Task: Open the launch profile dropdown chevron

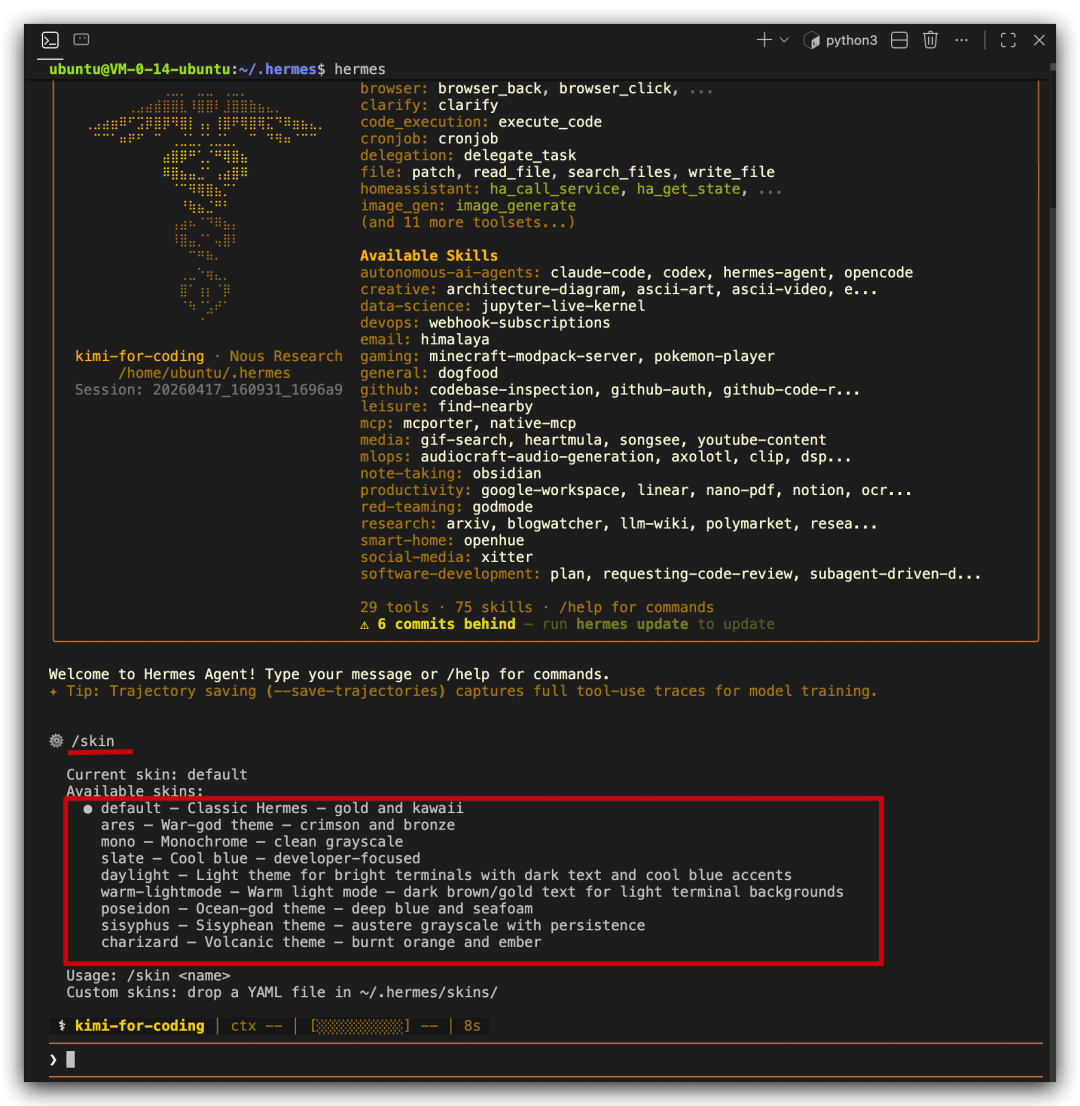Action: point(784,40)
